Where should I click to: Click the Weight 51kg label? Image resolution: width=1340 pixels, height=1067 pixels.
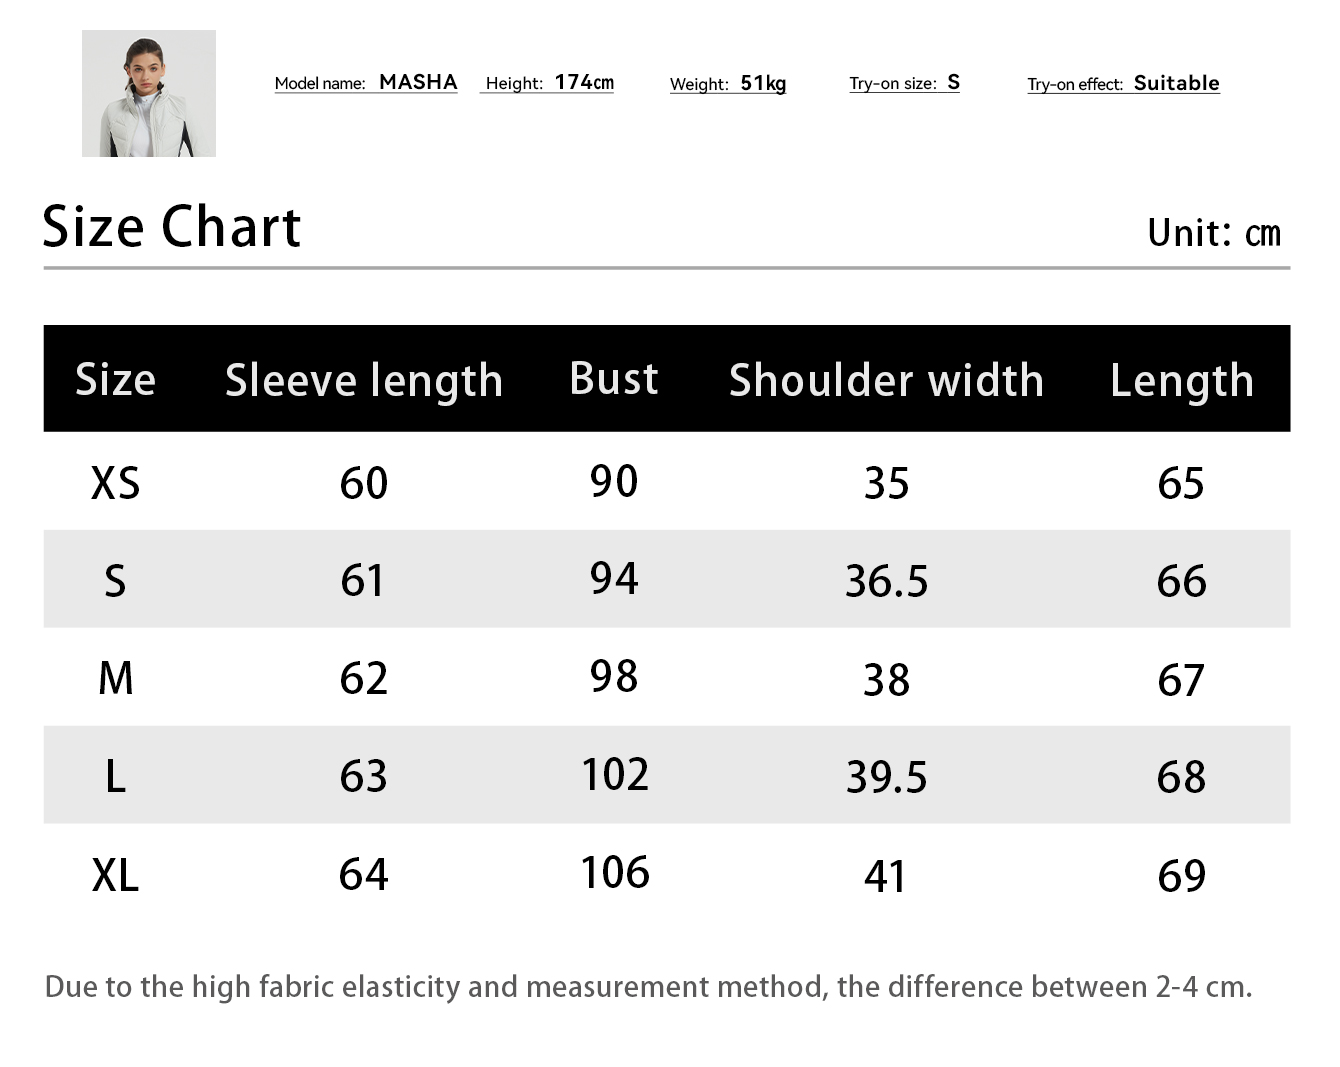pos(728,84)
